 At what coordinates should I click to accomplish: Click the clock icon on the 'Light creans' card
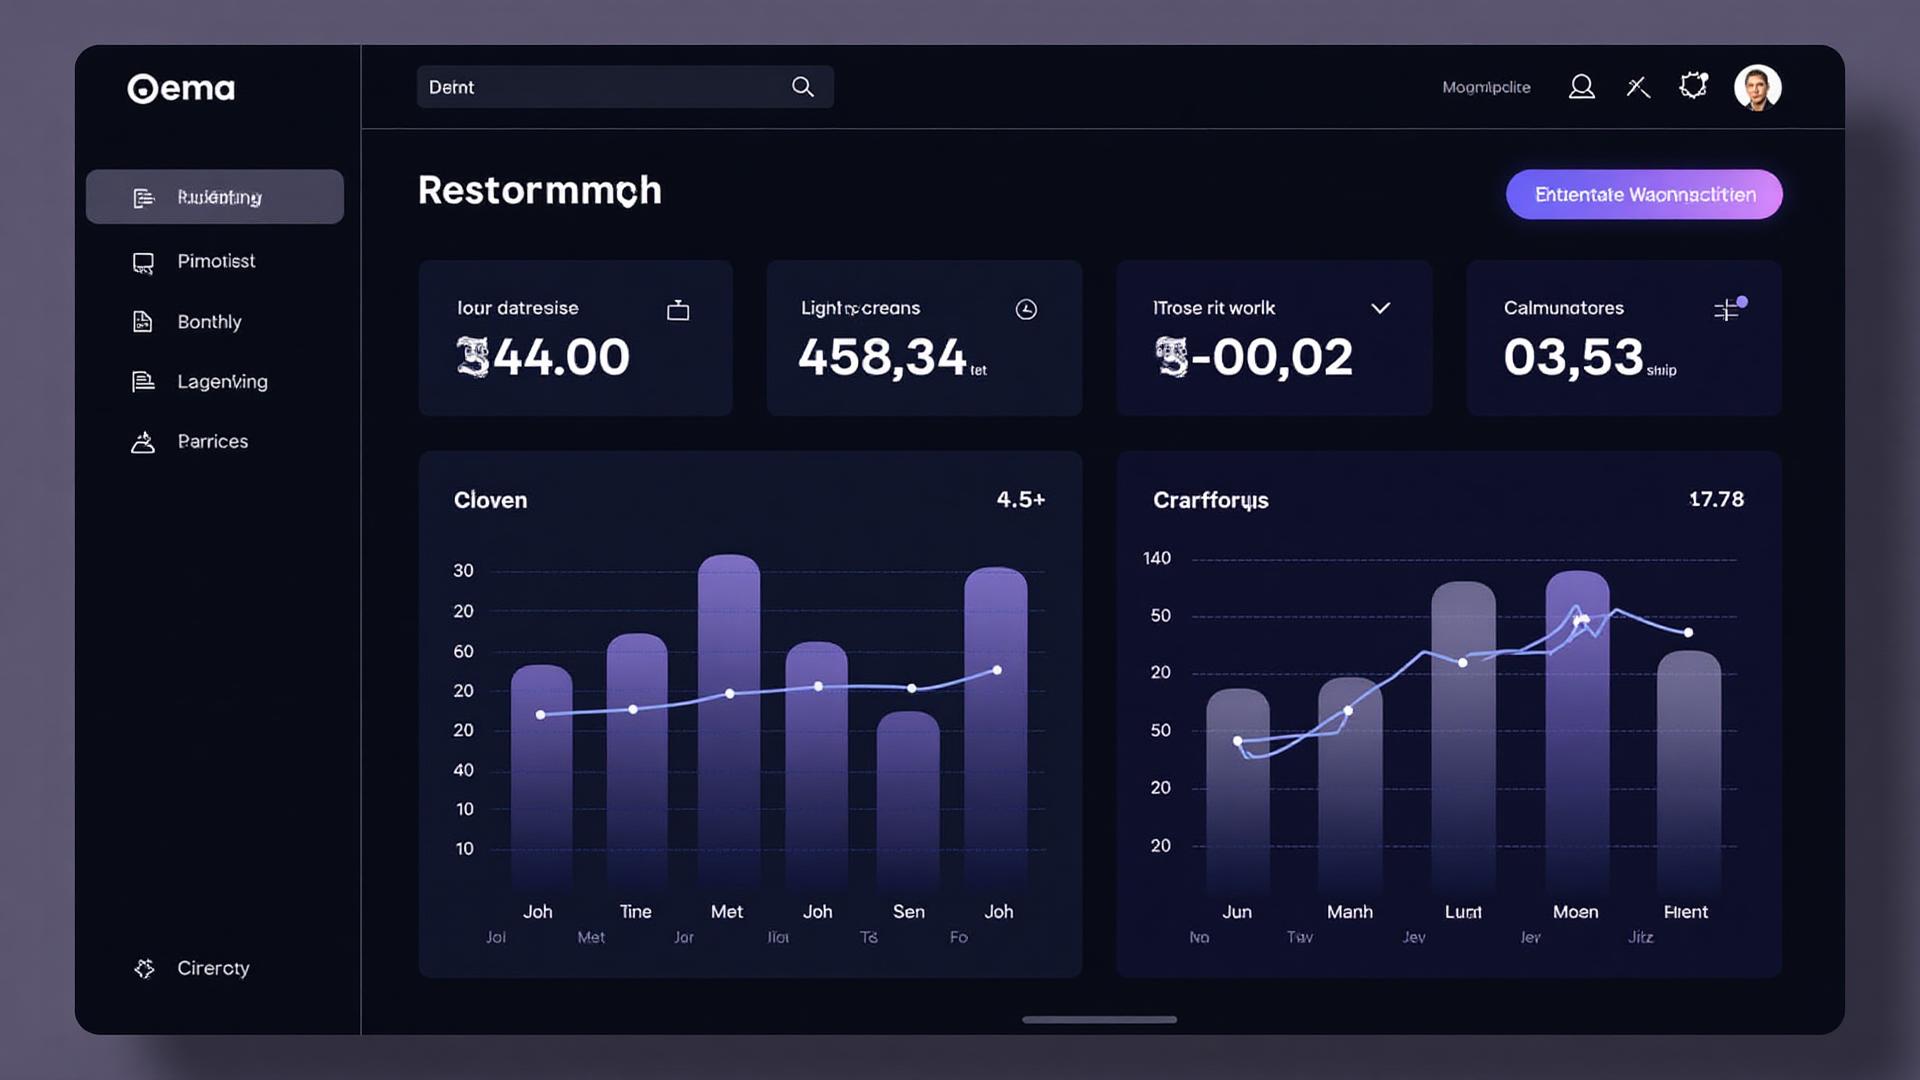[x=1028, y=309]
